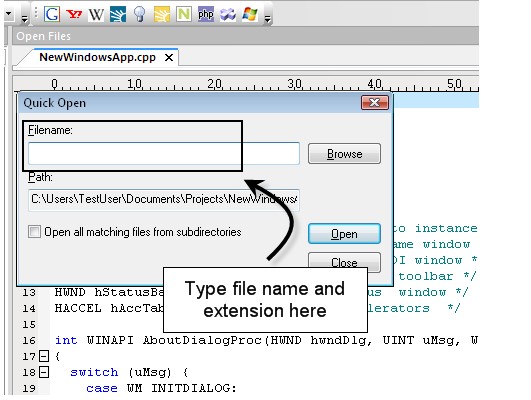Open overflow options after Windows flag icon
Screen dimensions: 531x400
268,19
